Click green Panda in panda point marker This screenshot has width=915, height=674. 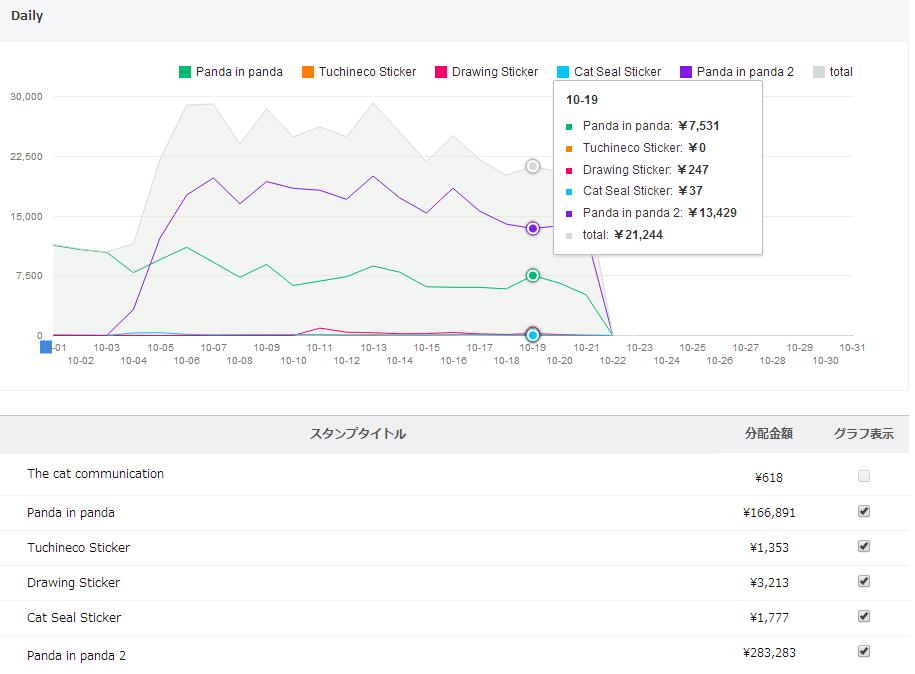coord(533,275)
